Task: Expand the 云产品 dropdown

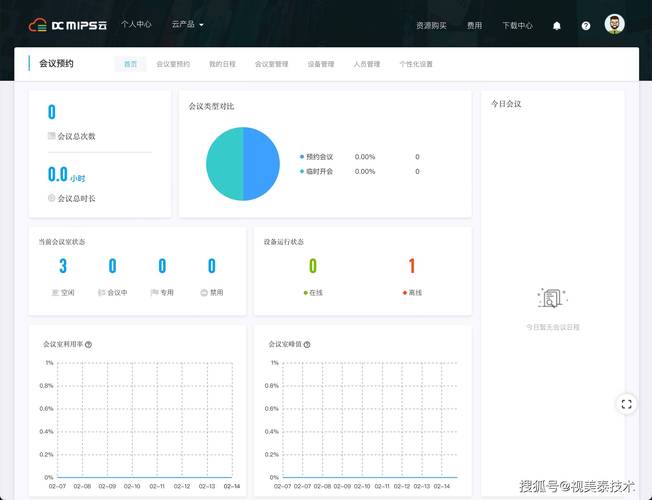Action: [188, 25]
